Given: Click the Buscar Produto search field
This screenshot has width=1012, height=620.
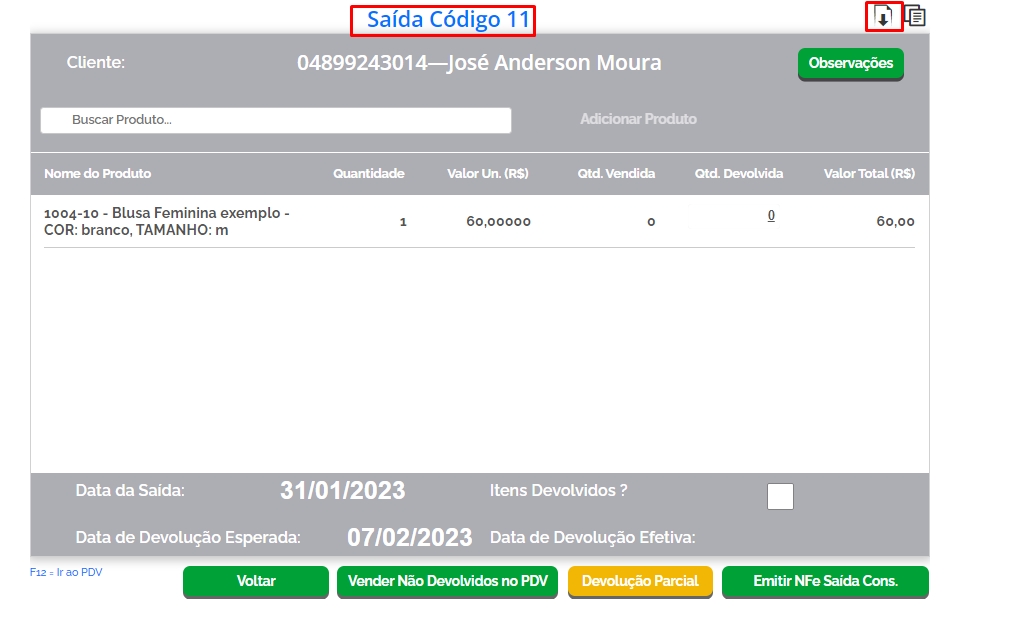Looking at the screenshot, I should point(276,120).
